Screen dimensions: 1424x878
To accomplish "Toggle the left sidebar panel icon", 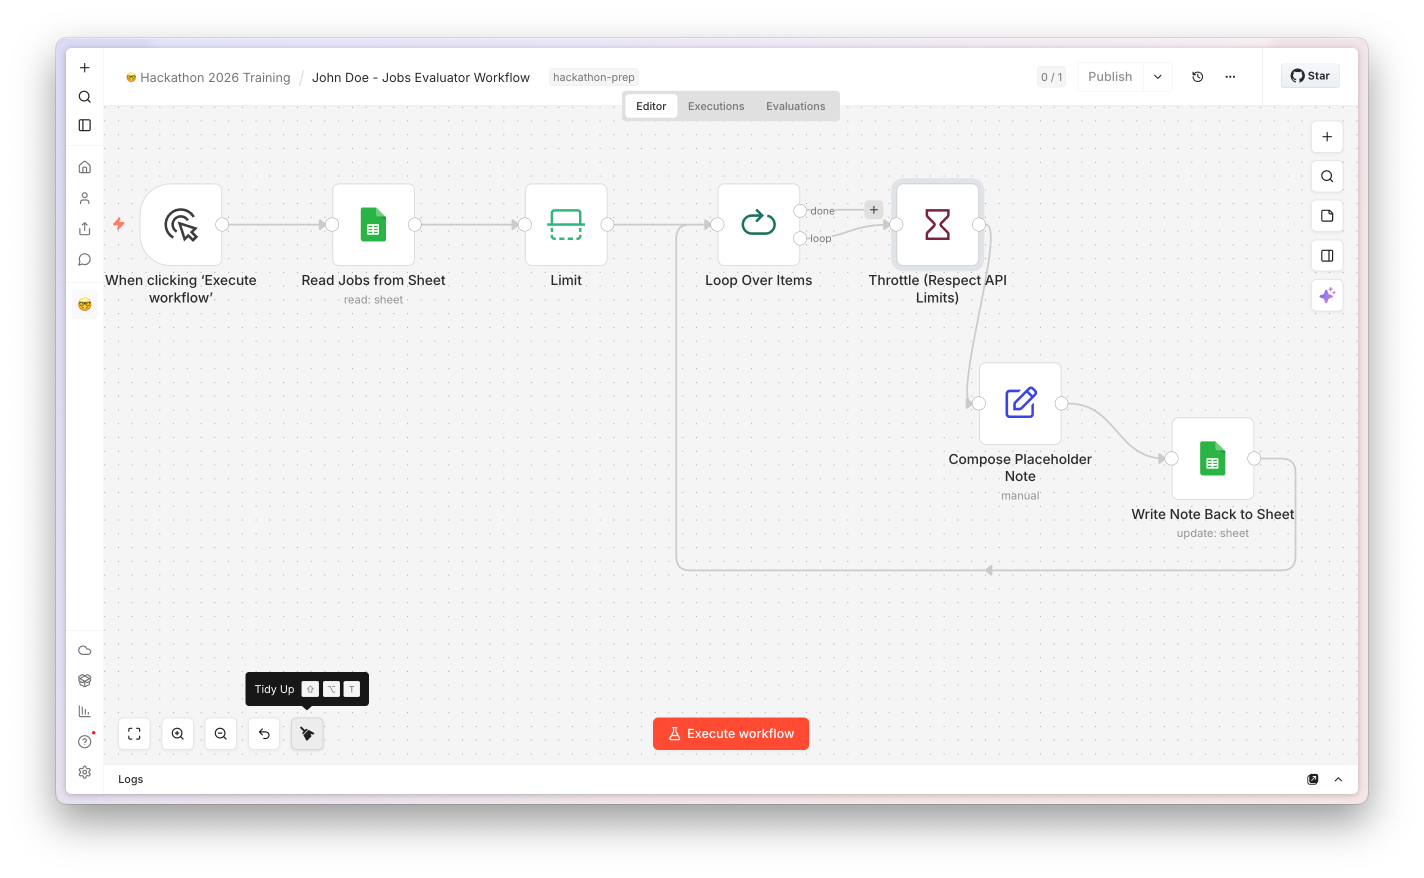I will click(x=85, y=126).
